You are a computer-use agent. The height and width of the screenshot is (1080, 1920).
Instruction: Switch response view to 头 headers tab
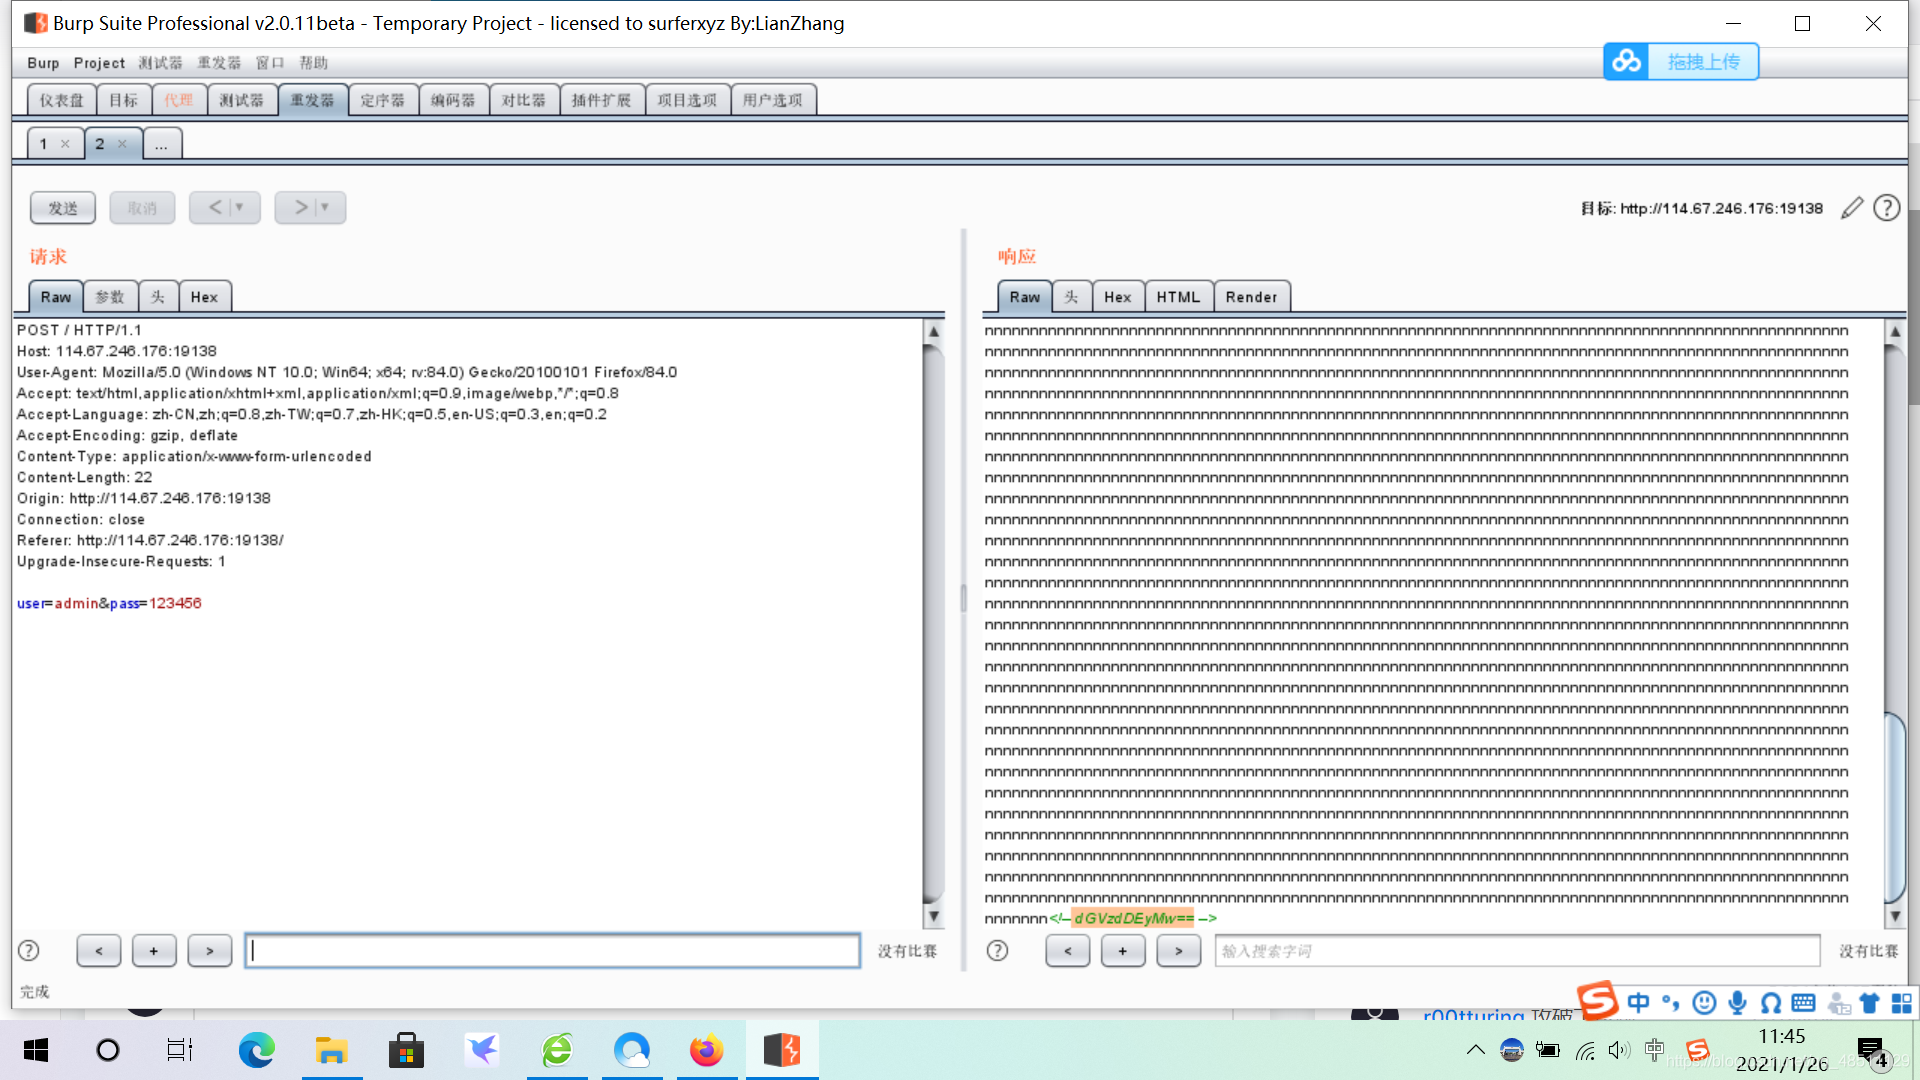click(1071, 297)
